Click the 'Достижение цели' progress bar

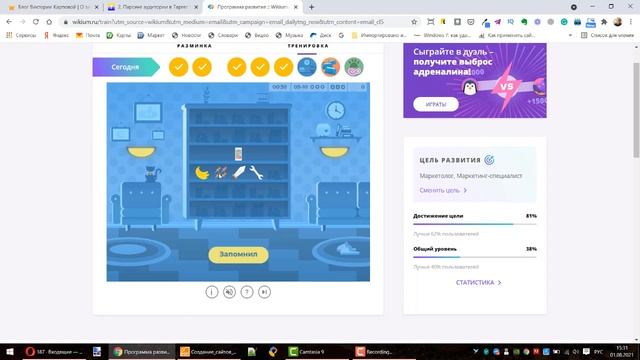pyautogui.click(x=475, y=224)
